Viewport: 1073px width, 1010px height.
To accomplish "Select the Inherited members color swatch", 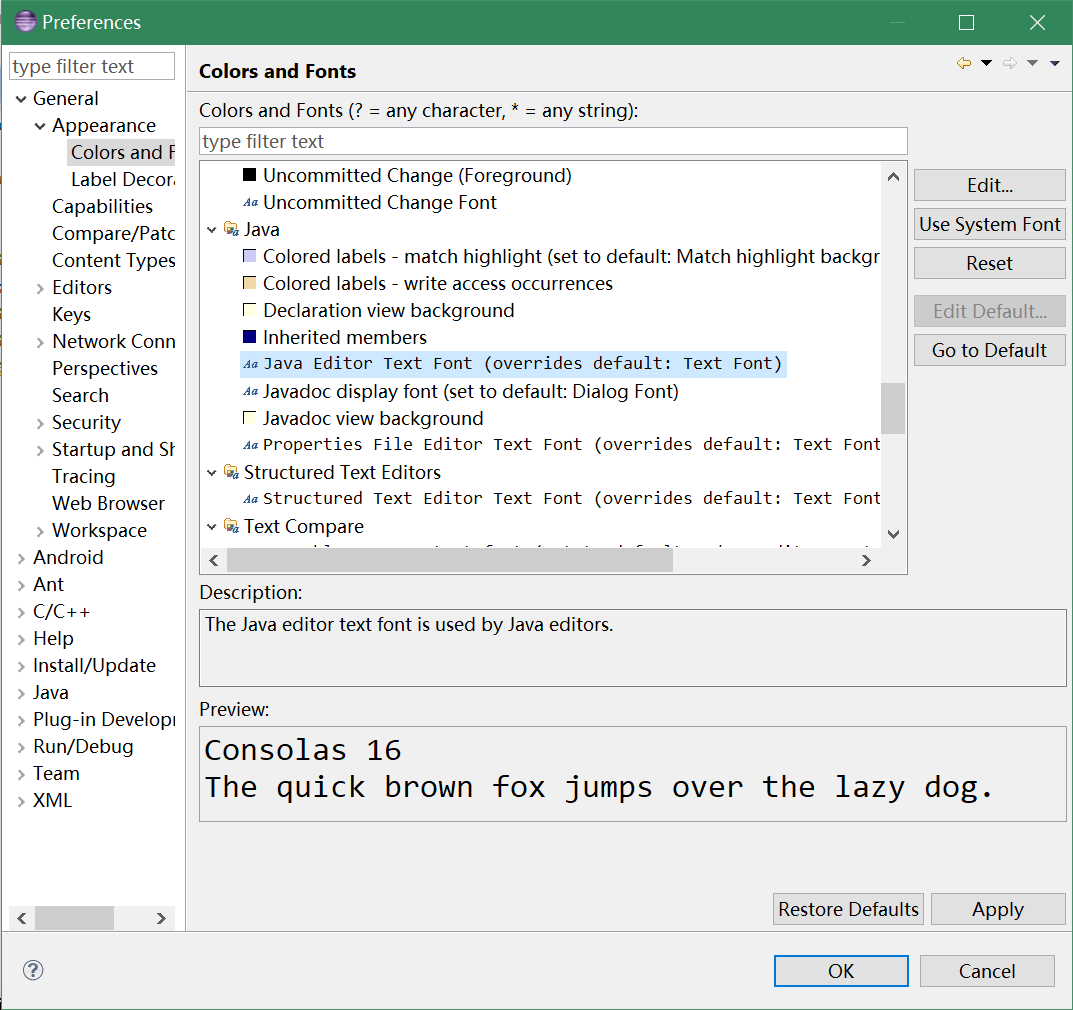I will (x=250, y=338).
